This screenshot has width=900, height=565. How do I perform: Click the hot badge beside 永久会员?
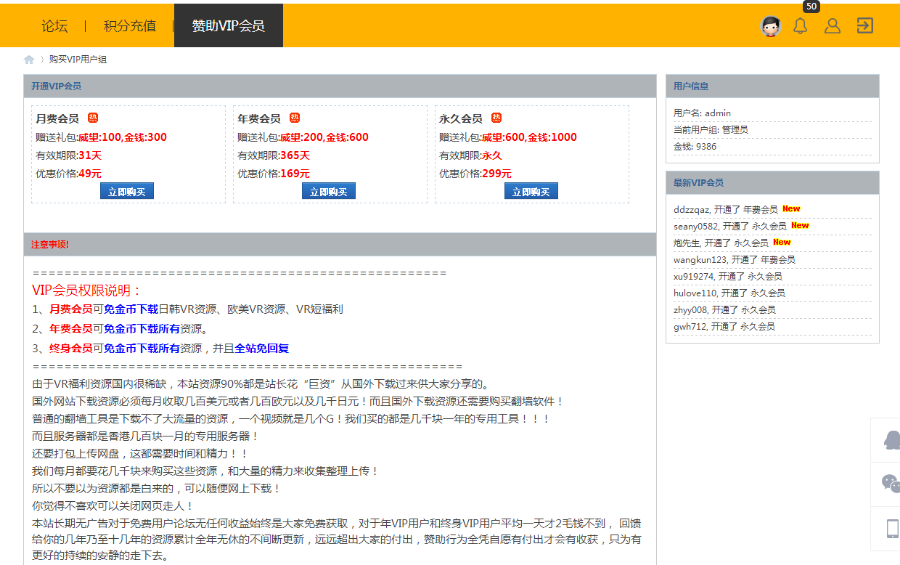[496, 118]
